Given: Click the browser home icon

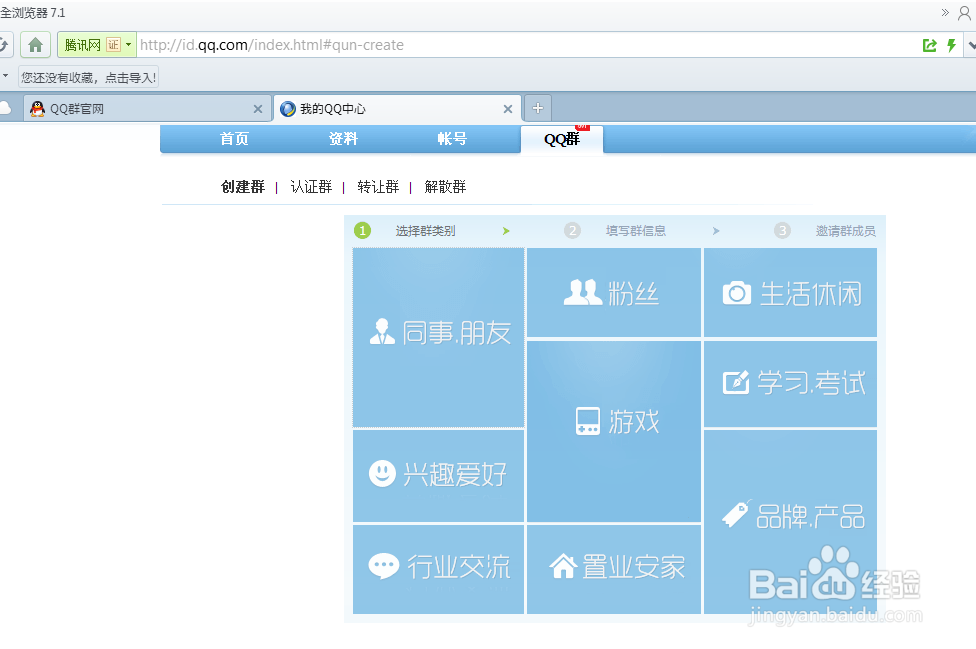Looking at the screenshot, I should tap(35, 45).
